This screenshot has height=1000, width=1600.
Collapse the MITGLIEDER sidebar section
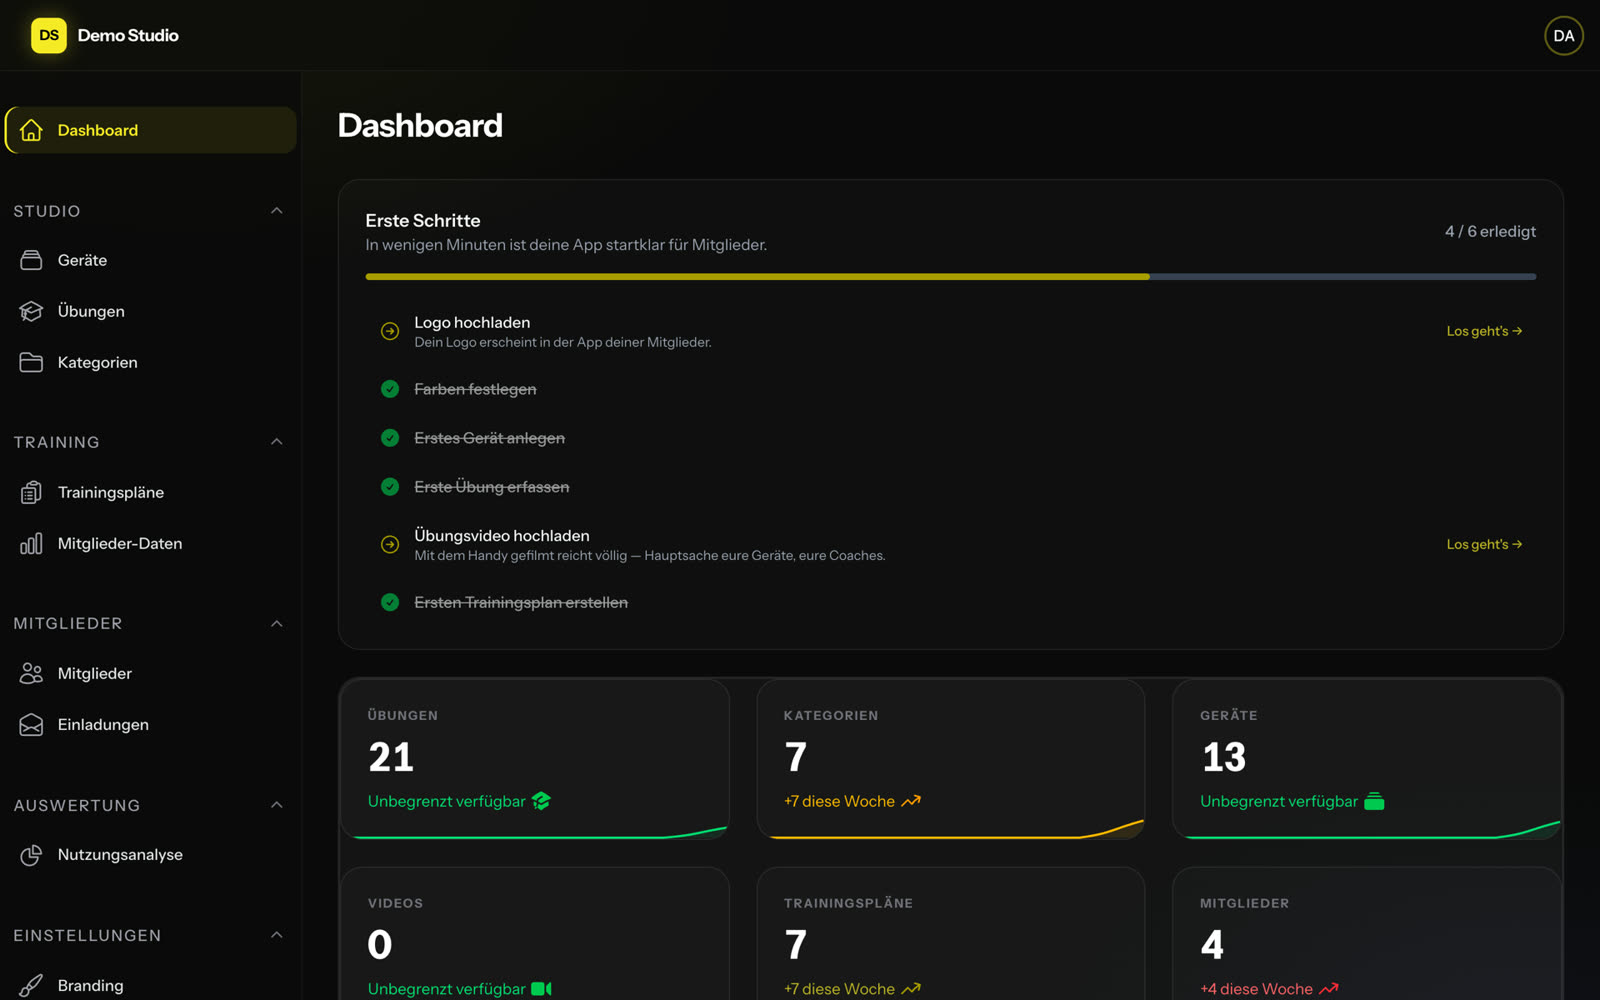pyautogui.click(x=277, y=624)
